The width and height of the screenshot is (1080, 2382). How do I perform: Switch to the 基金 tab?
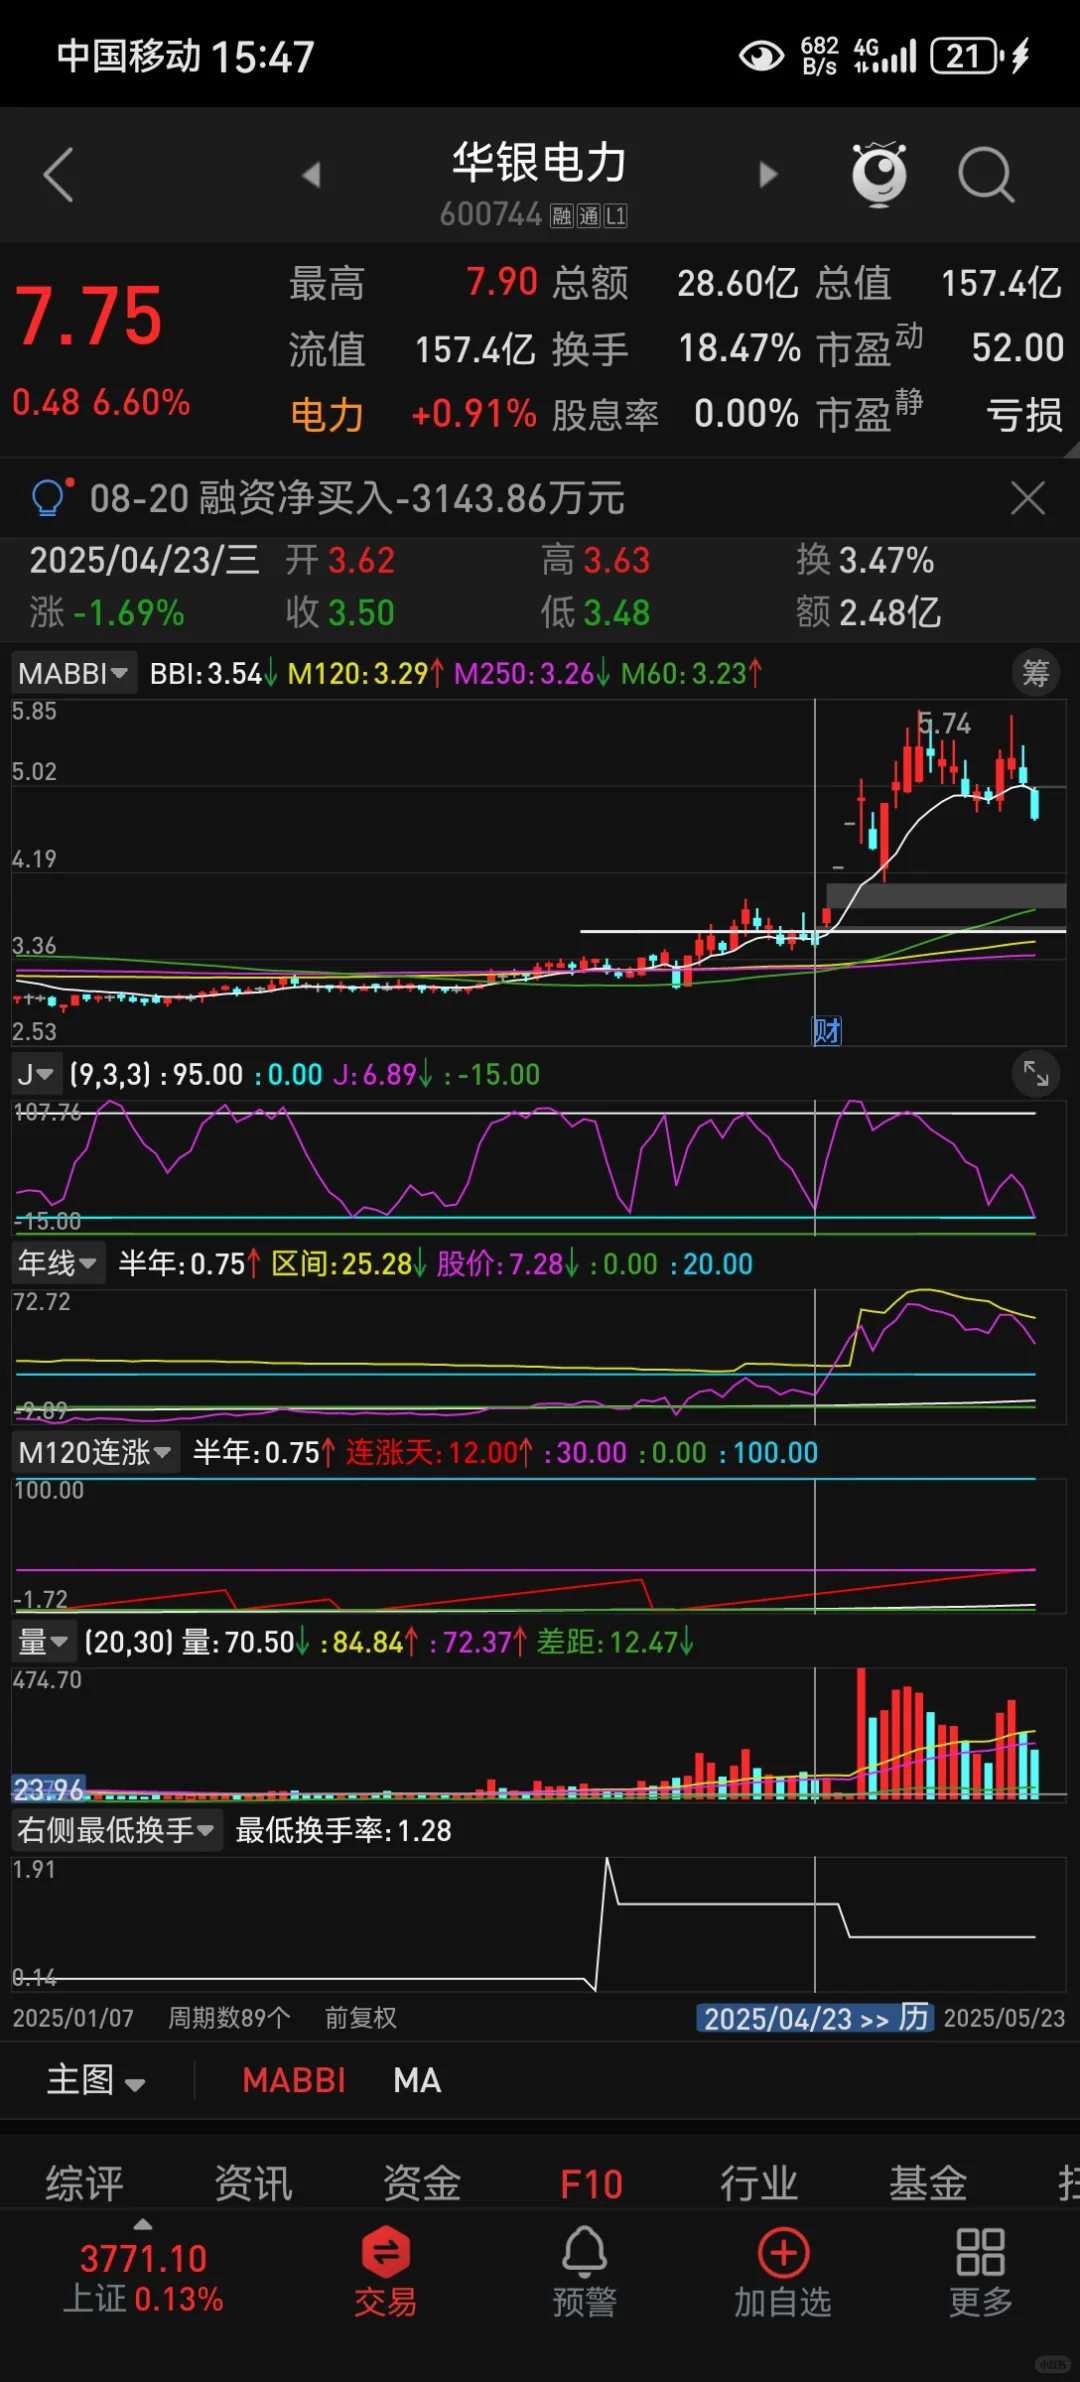tap(929, 2184)
